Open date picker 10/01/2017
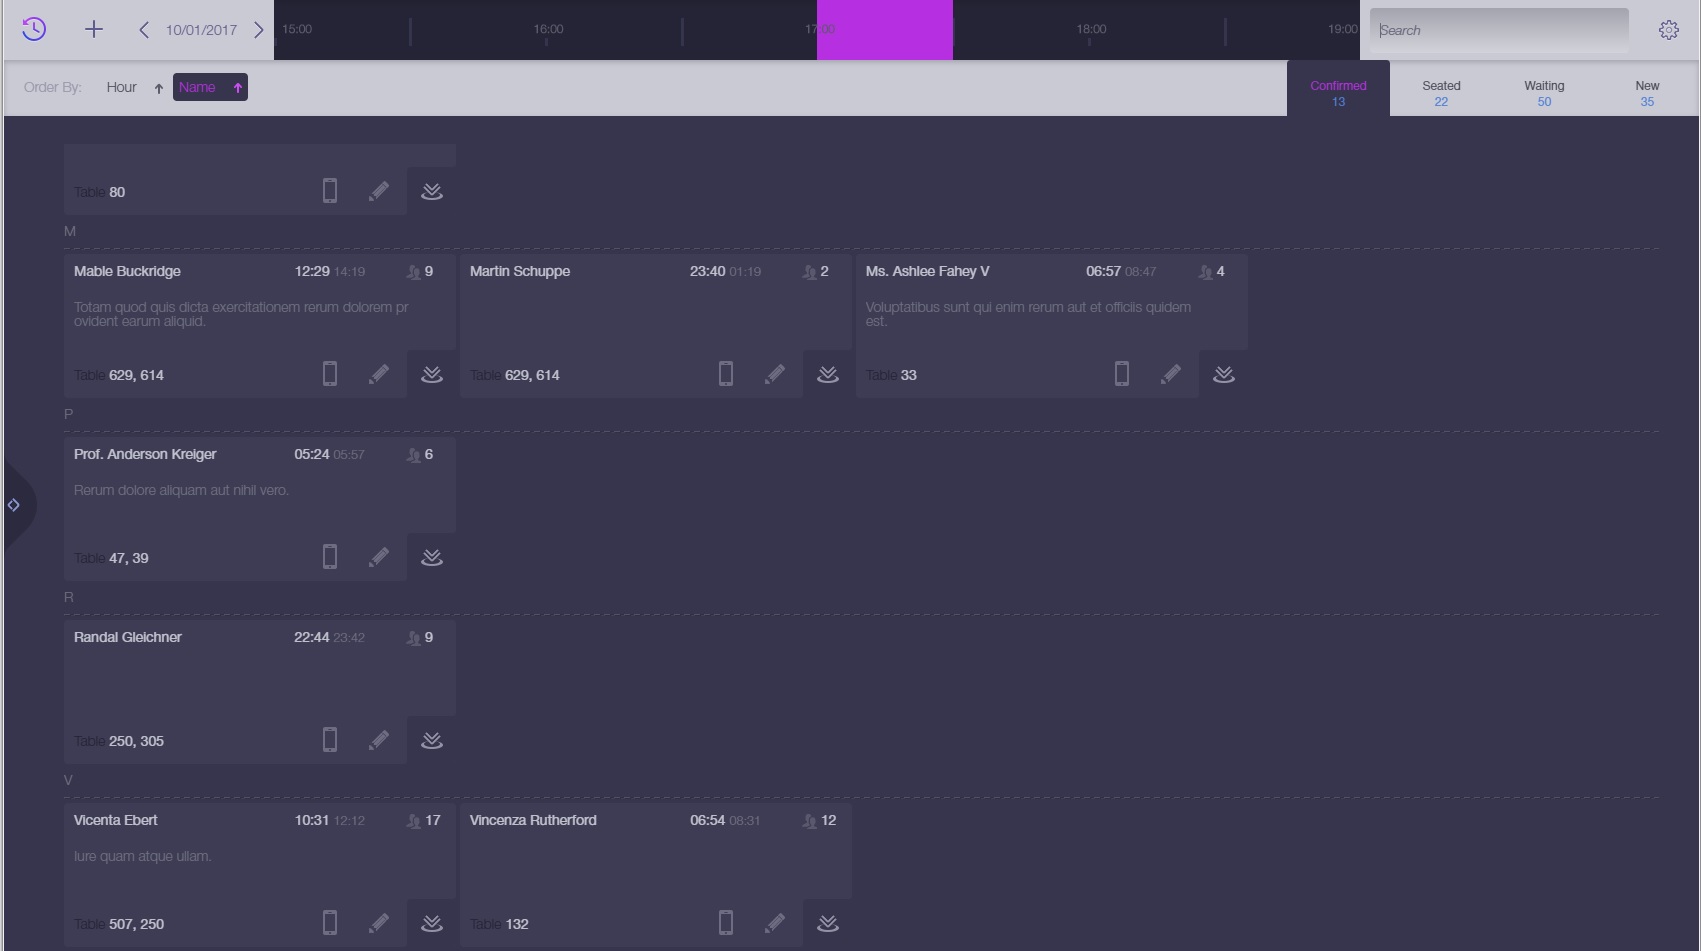The image size is (1701, 951). click(201, 30)
